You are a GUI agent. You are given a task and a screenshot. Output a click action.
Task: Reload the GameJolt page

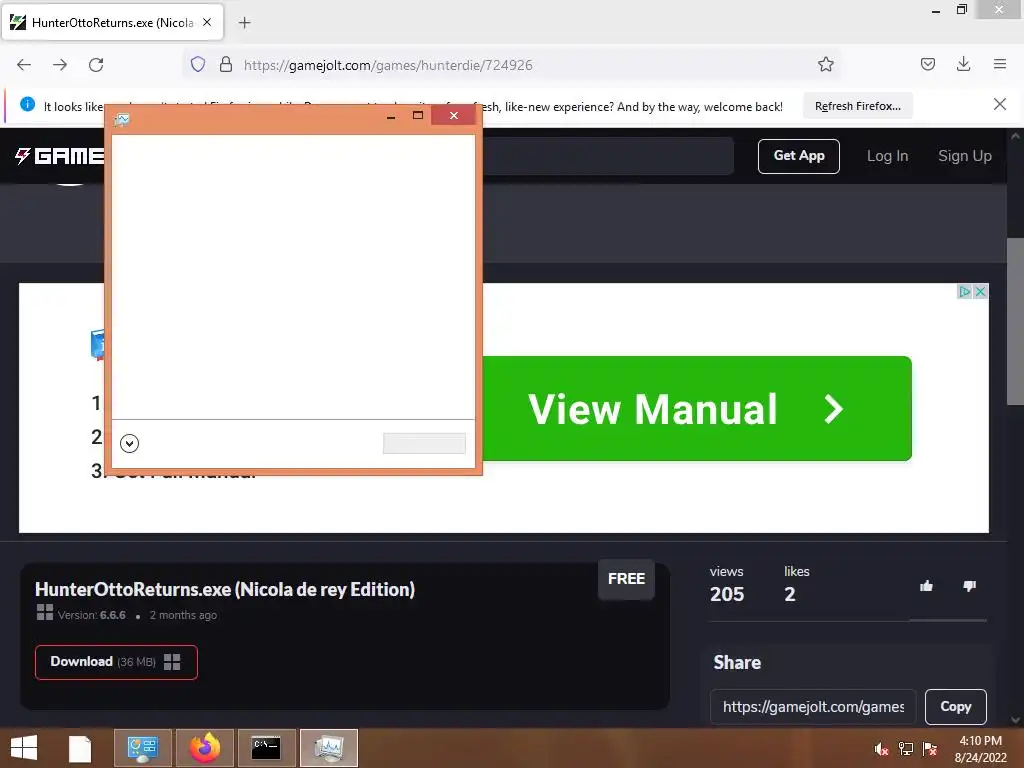click(96, 65)
